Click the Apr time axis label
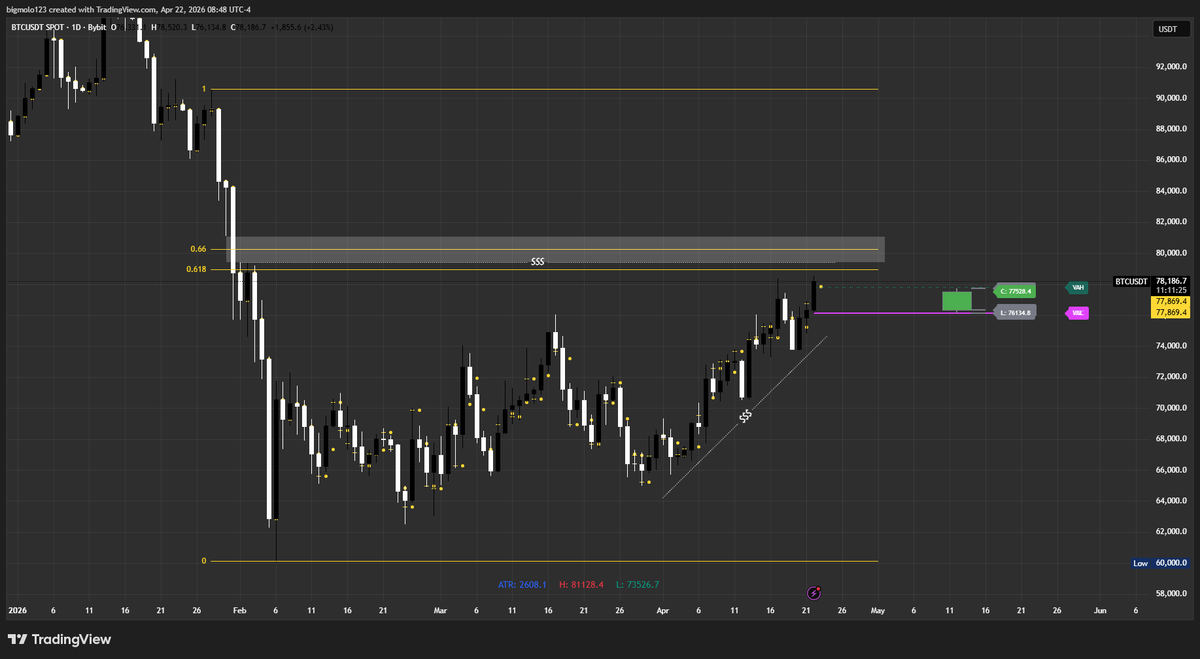The image size is (1200, 659). coord(662,609)
